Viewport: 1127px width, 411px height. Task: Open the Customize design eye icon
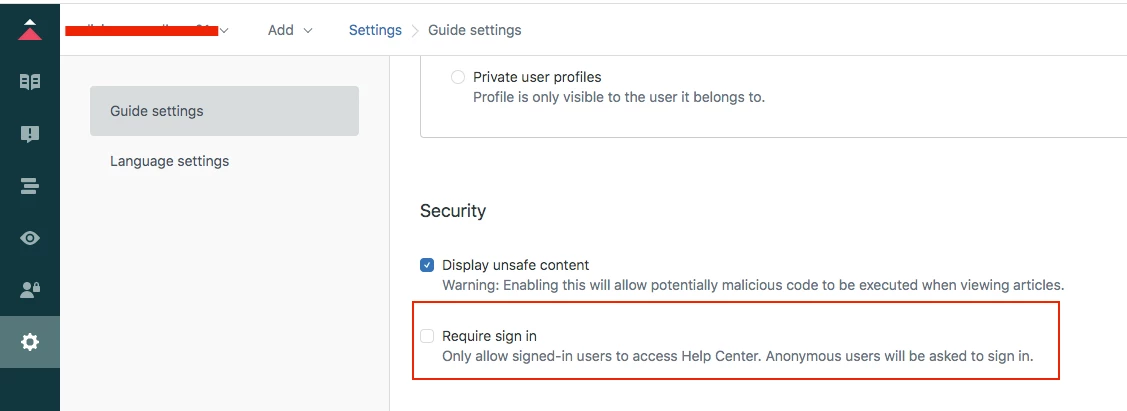[29, 239]
